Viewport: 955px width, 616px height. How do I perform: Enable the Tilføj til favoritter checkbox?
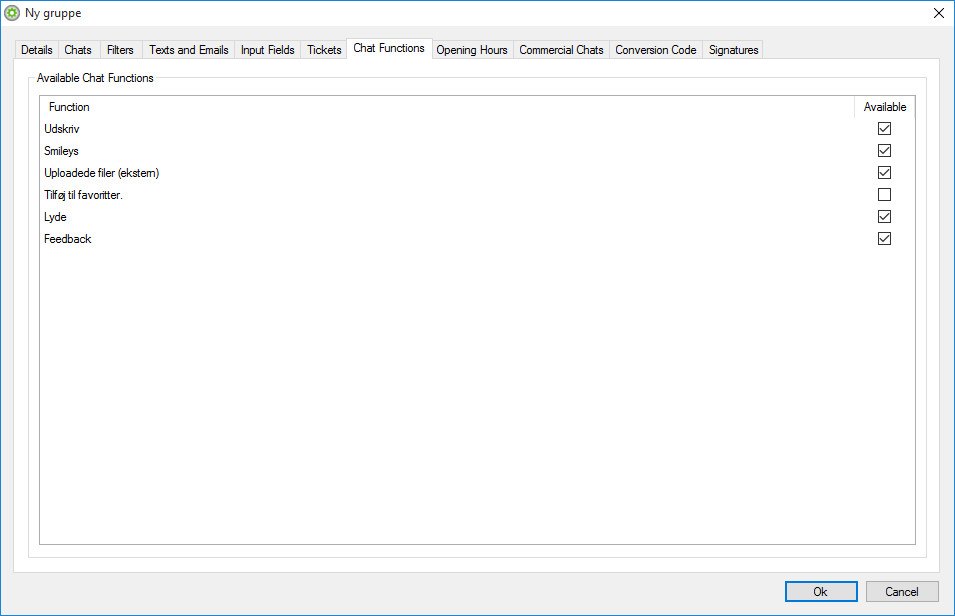point(884,194)
